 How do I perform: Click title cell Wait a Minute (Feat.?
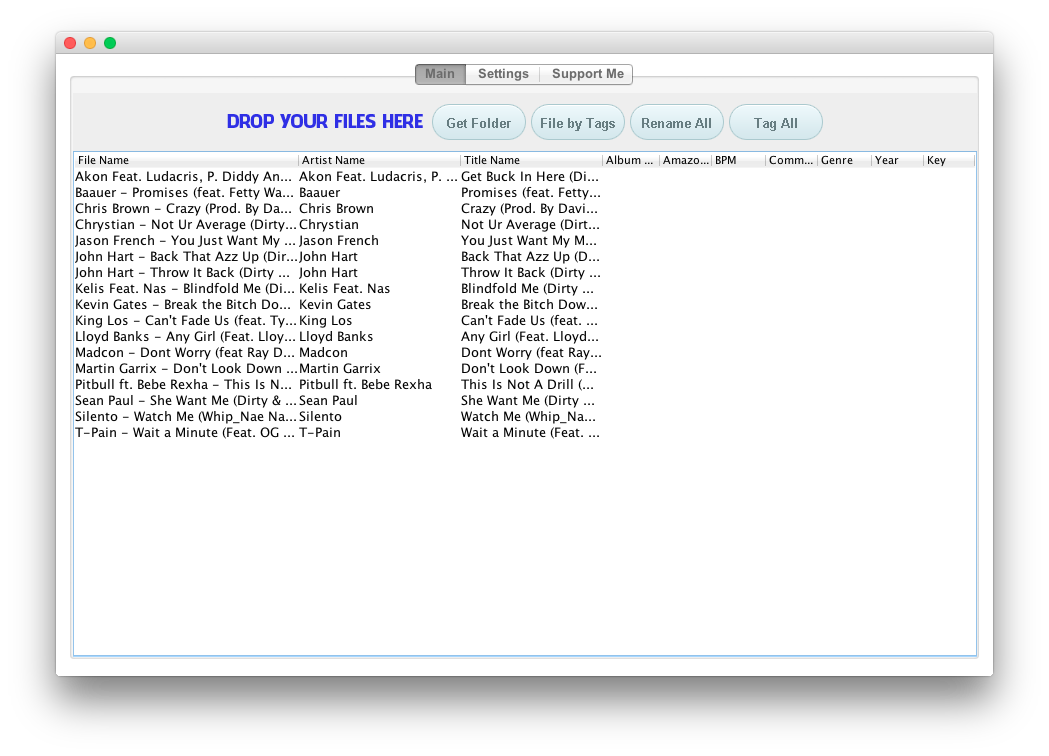tap(531, 433)
